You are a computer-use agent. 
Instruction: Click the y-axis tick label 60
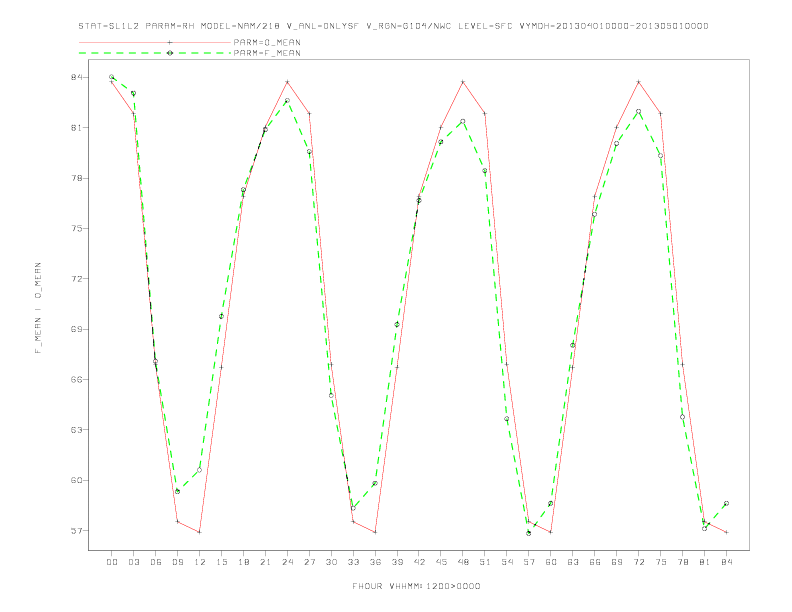(77, 480)
